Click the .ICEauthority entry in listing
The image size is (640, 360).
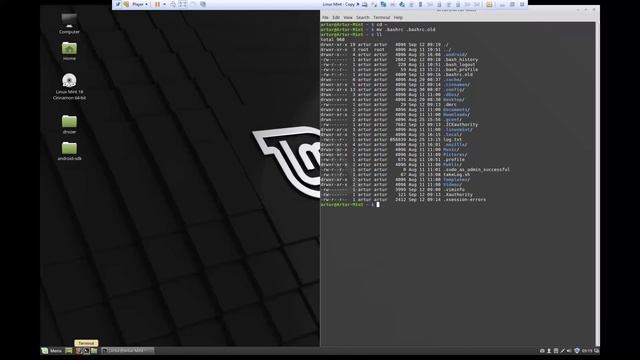460,124
